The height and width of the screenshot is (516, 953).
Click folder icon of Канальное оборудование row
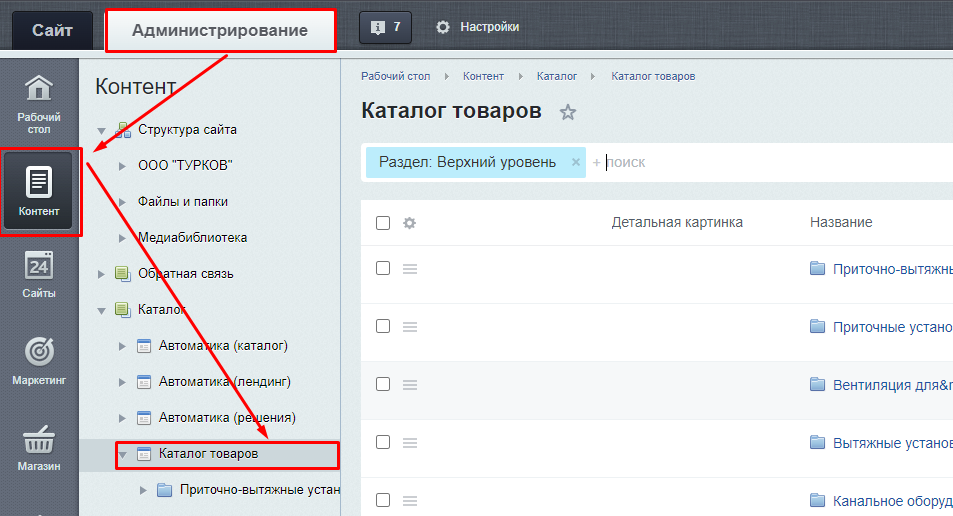(x=817, y=500)
